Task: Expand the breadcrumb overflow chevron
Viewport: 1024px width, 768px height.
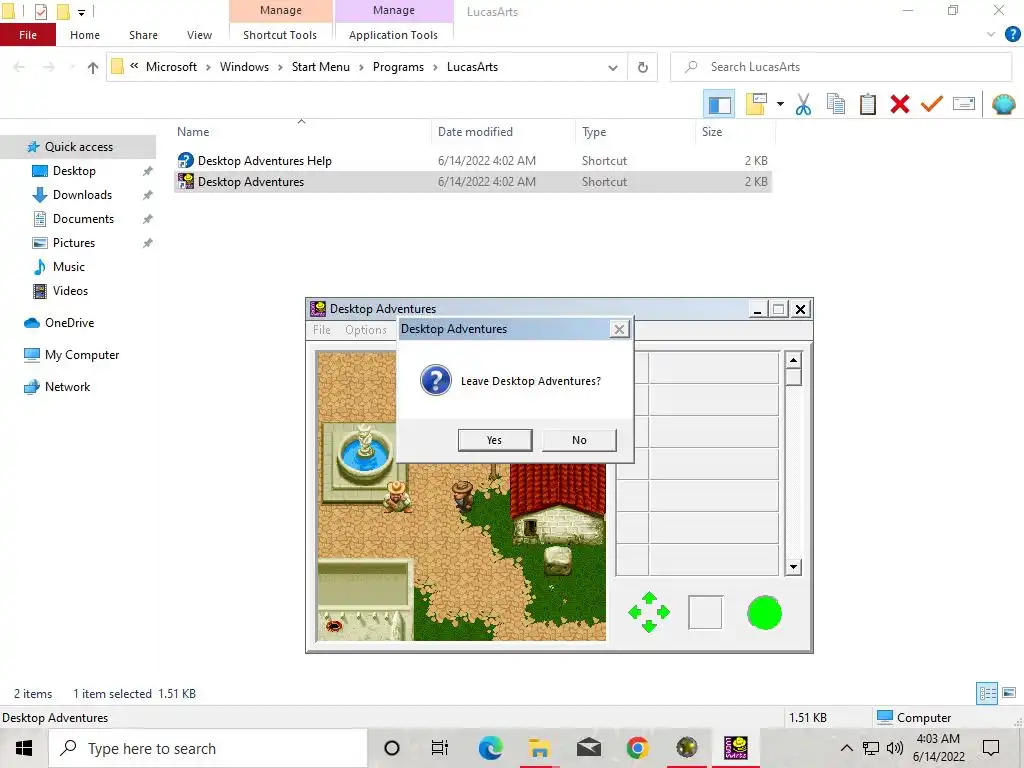Action: click(x=134, y=66)
